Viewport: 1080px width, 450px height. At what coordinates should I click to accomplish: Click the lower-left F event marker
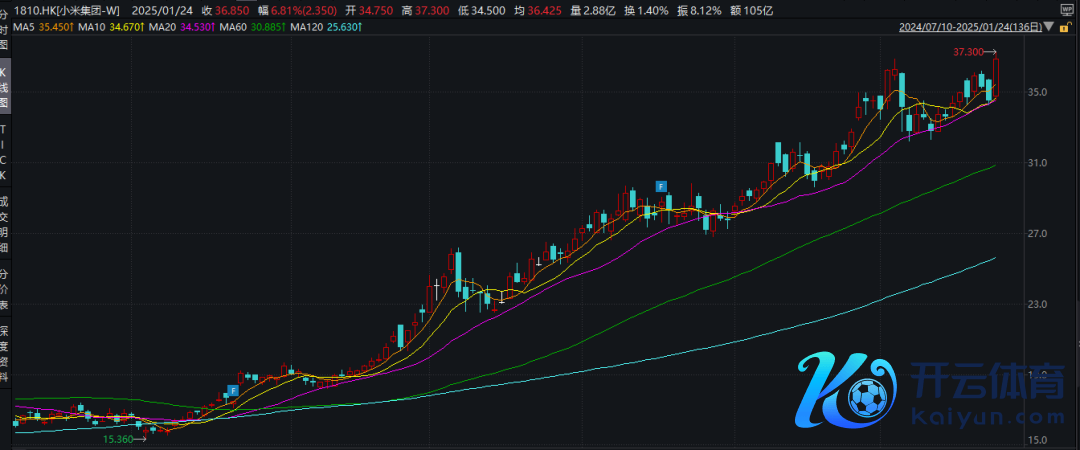click(233, 389)
